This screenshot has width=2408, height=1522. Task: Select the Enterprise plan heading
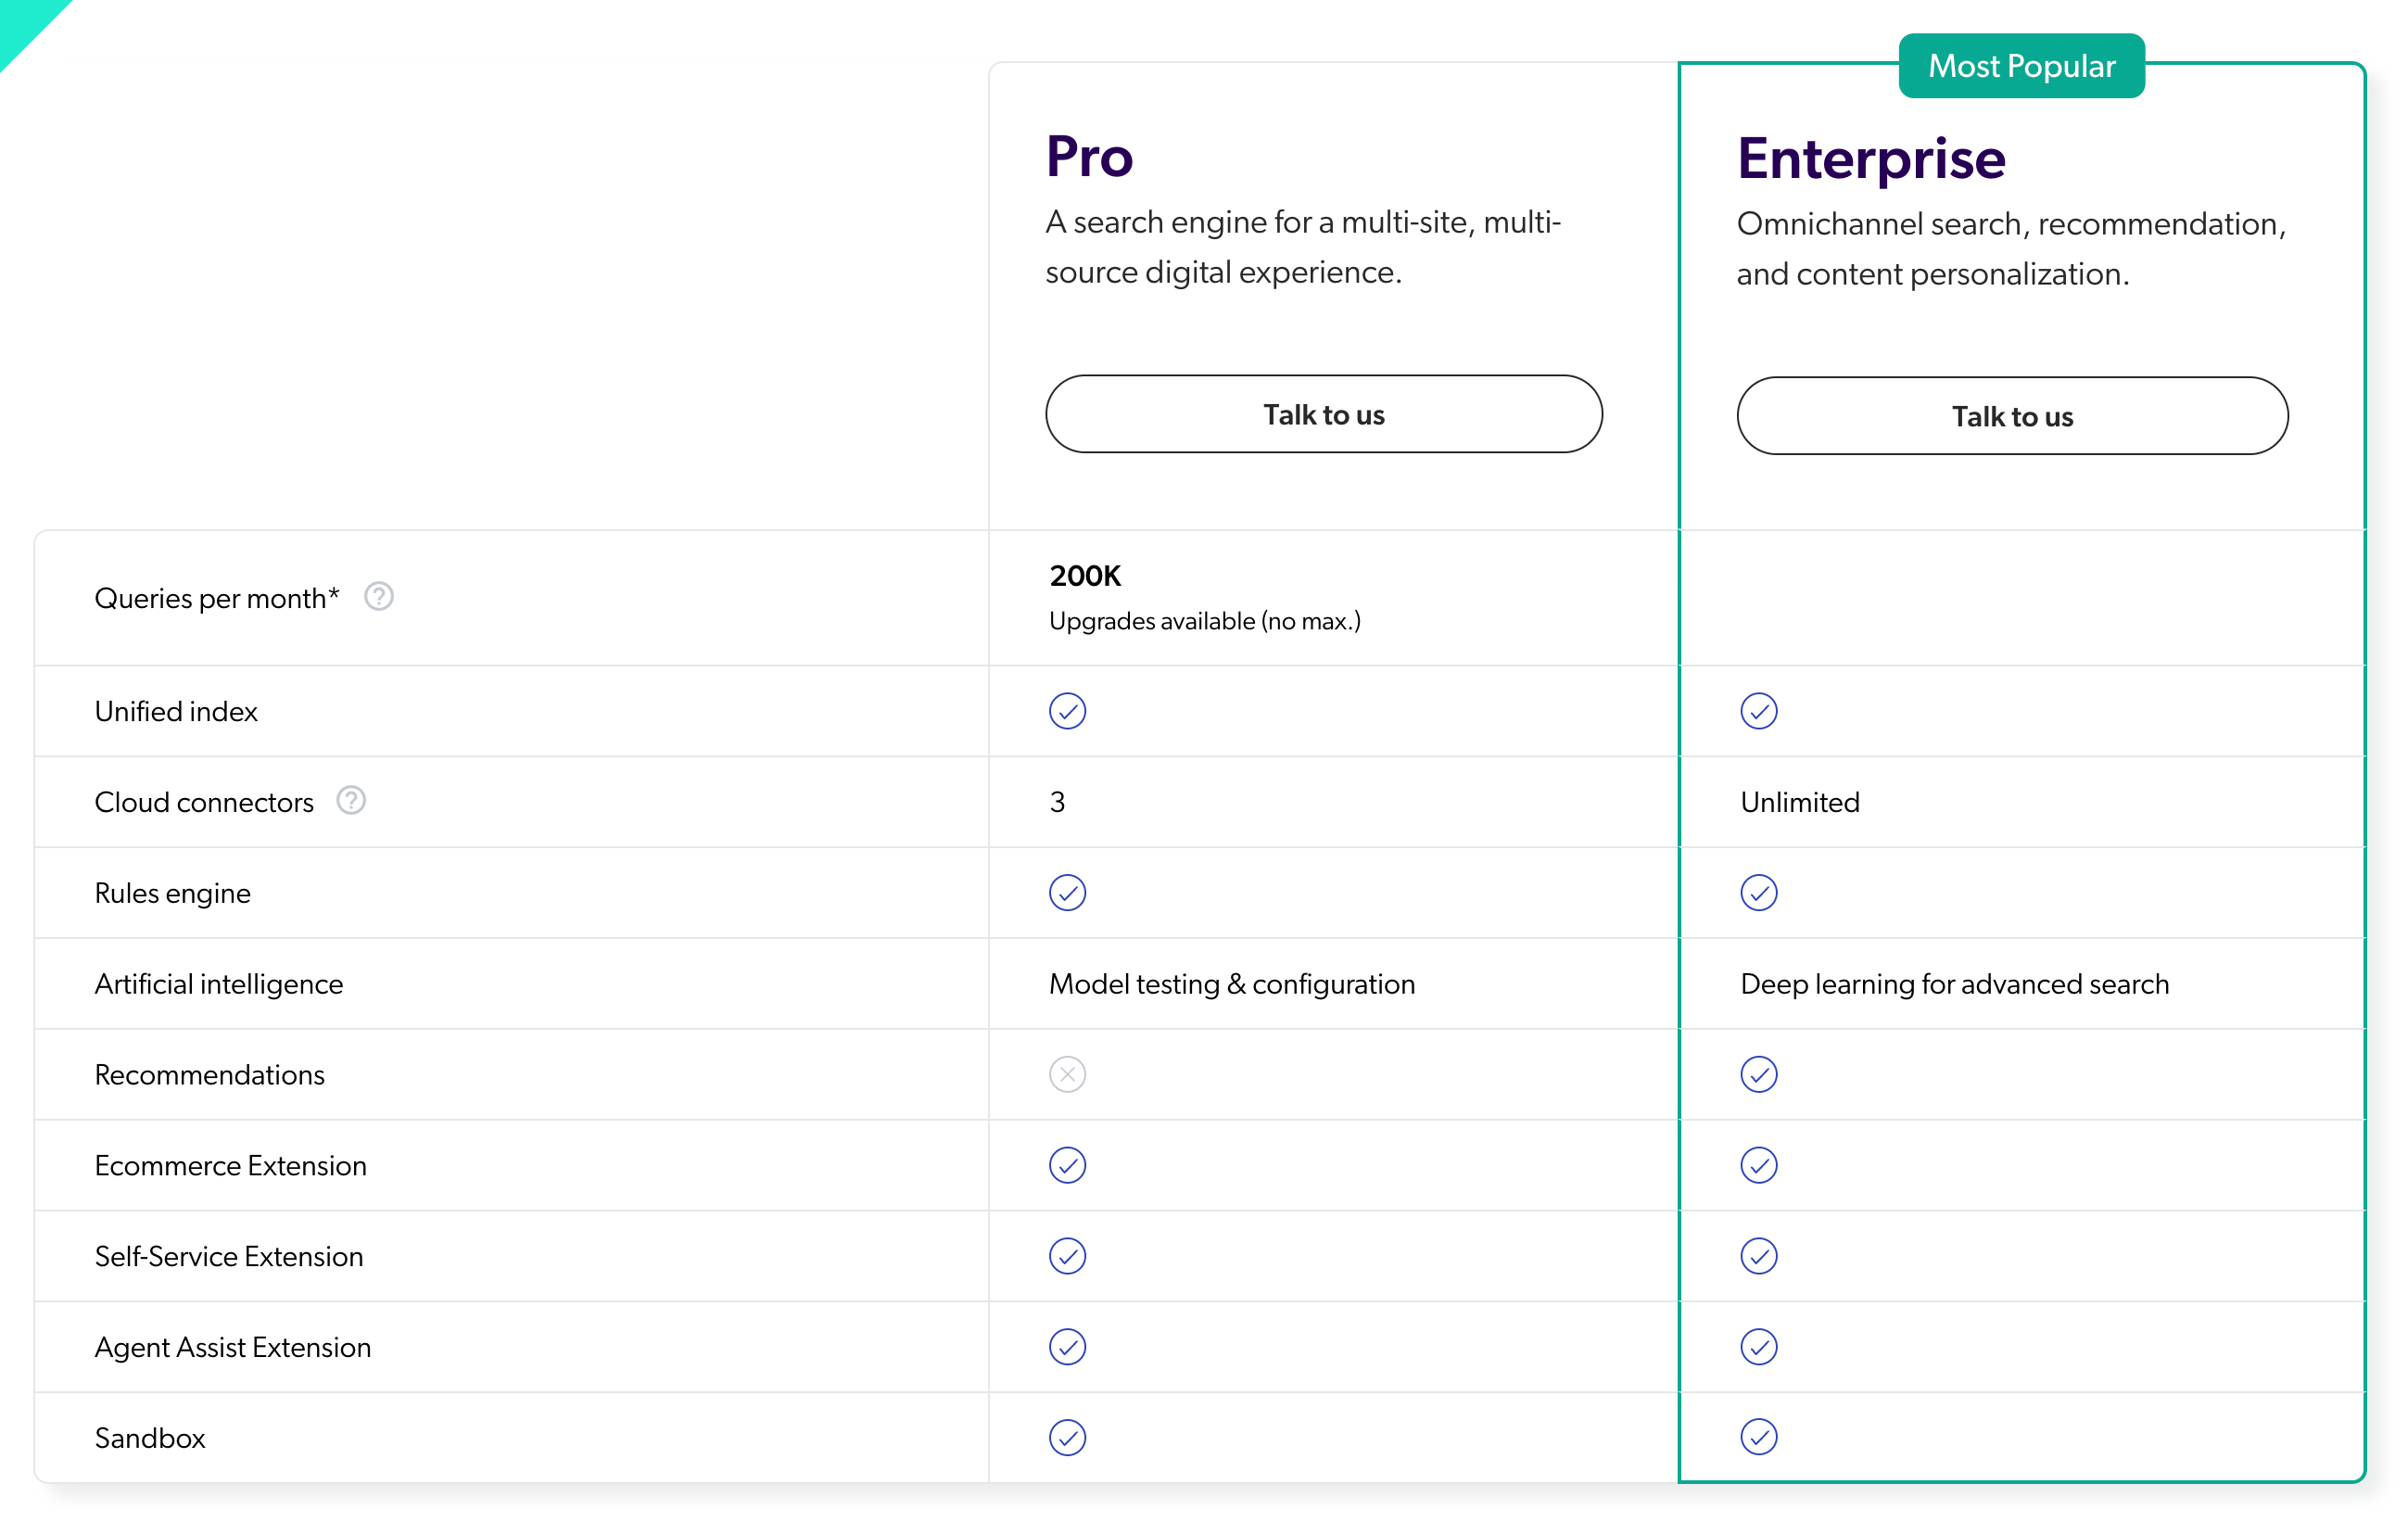pyautogui.click(x=1871, y=159)
